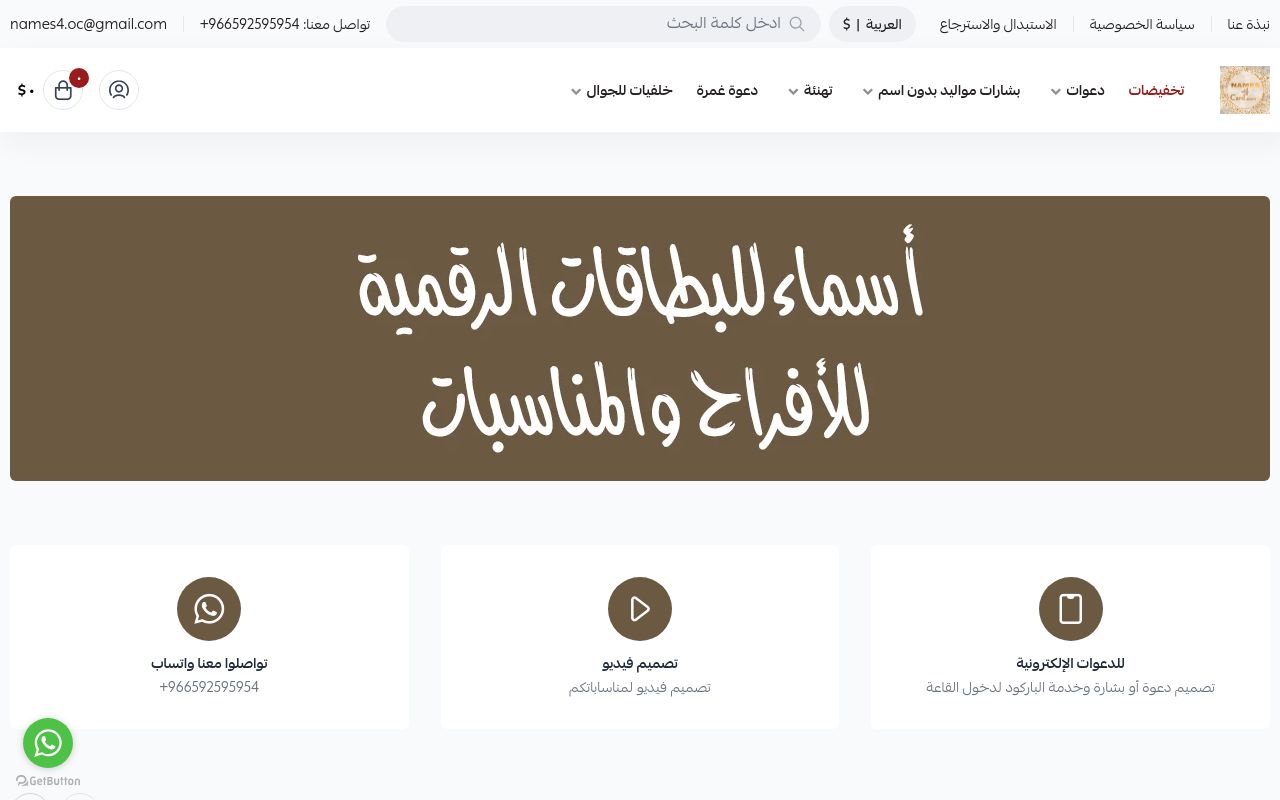The width and height of the screenshot is (1280, 800).
Task: Open the العربية | $ language currency selector
Action: 872,24
